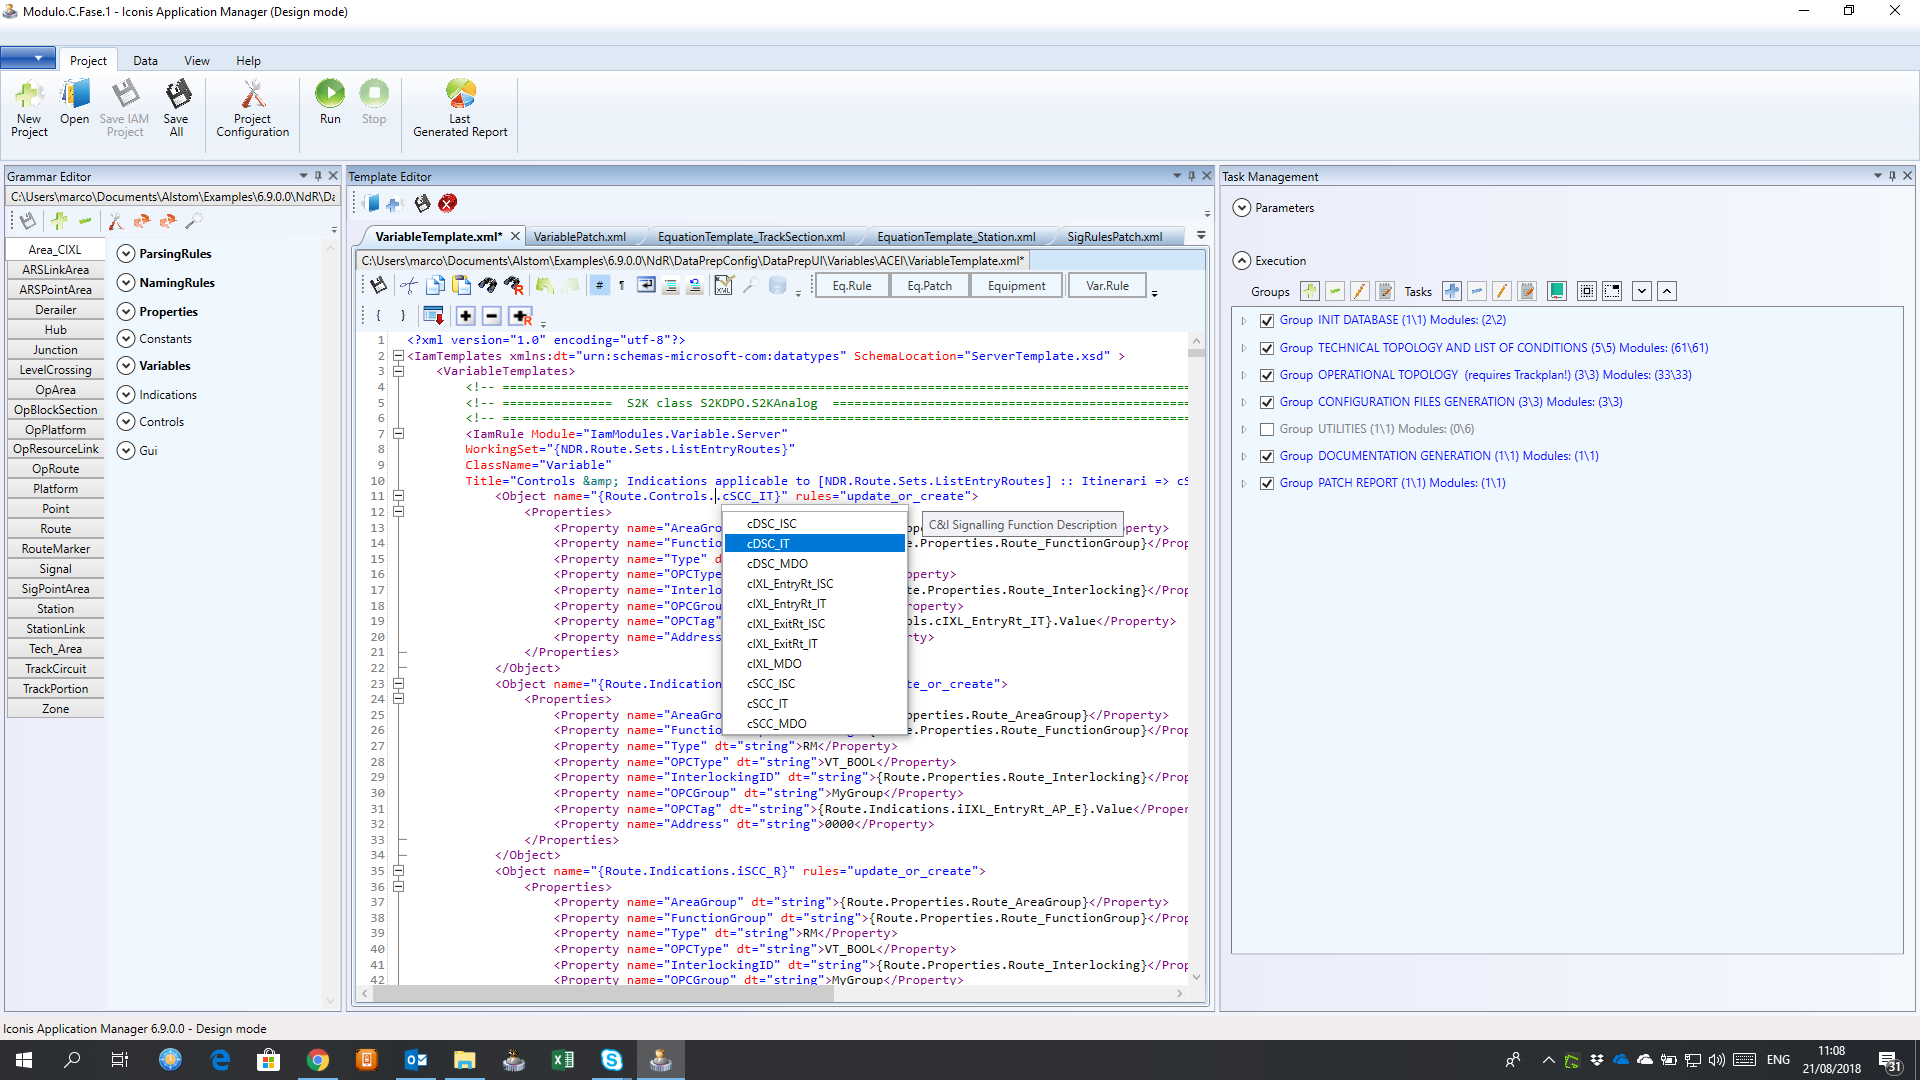This screenshot has width=1920, height=1080.
Task: Check the Group UTILITIES checkbox
Action: [1267, 429]
